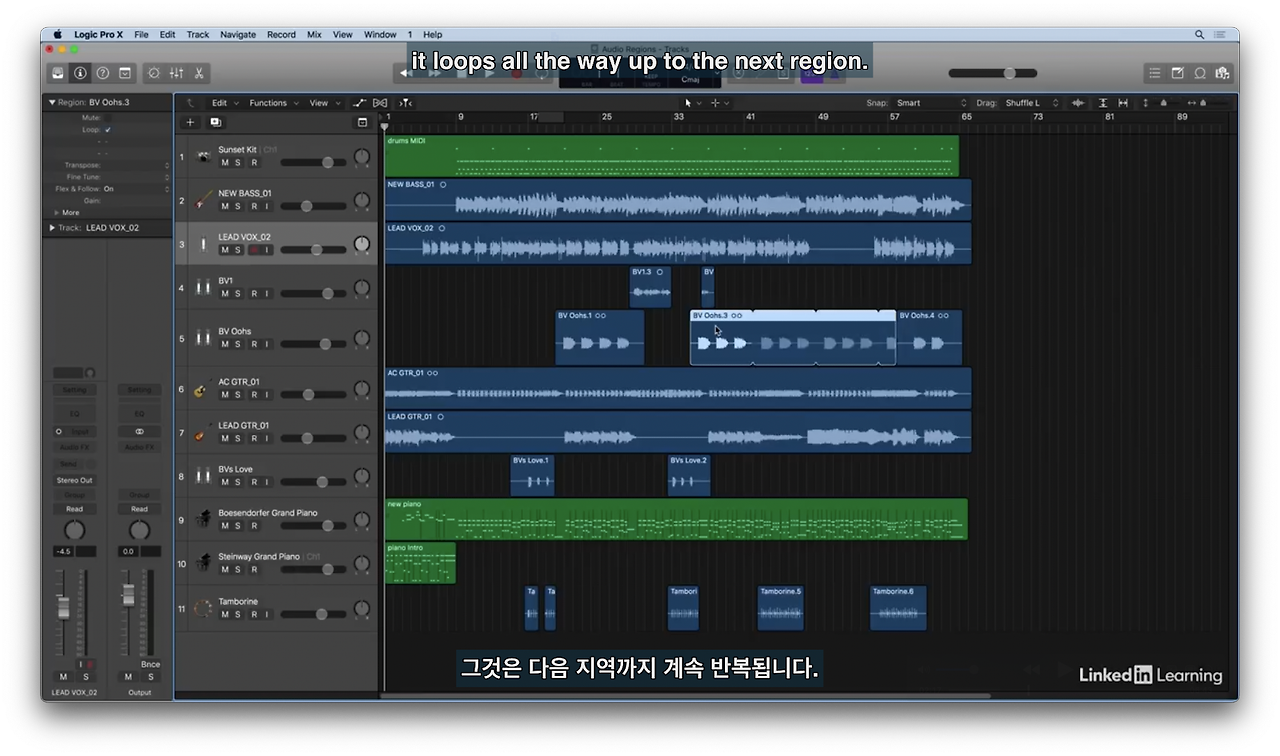Show the Toolbar icon in control bar

coord(125,73)
